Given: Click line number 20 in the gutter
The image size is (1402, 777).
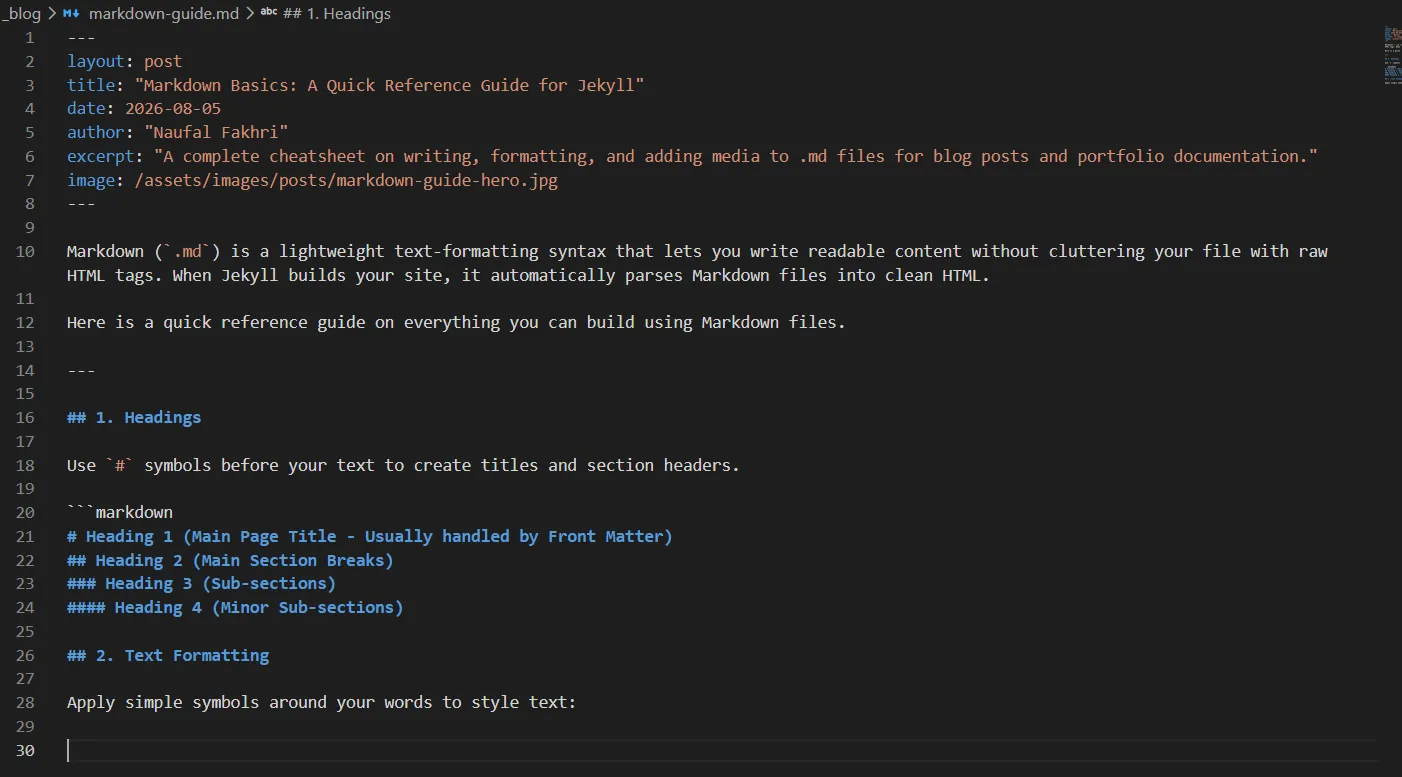Looking at the screenshot, I should (x=25, y=512).
